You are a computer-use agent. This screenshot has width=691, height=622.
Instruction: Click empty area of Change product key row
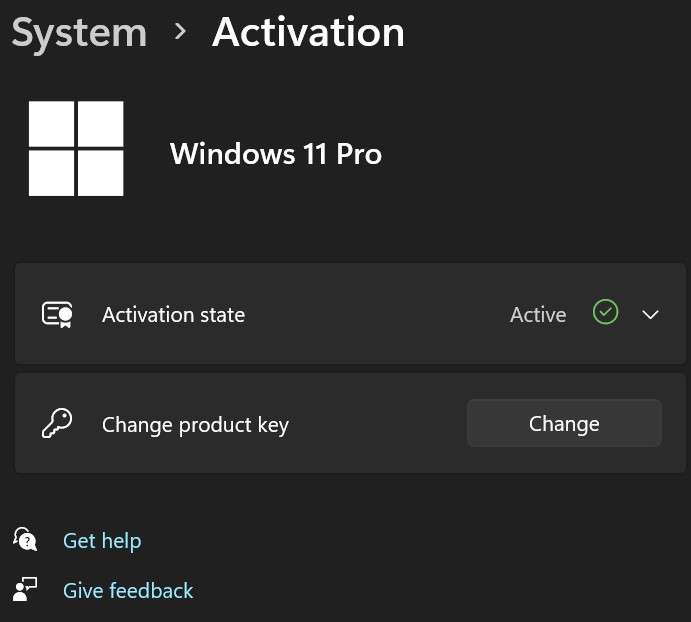click(x=380, y=425)
